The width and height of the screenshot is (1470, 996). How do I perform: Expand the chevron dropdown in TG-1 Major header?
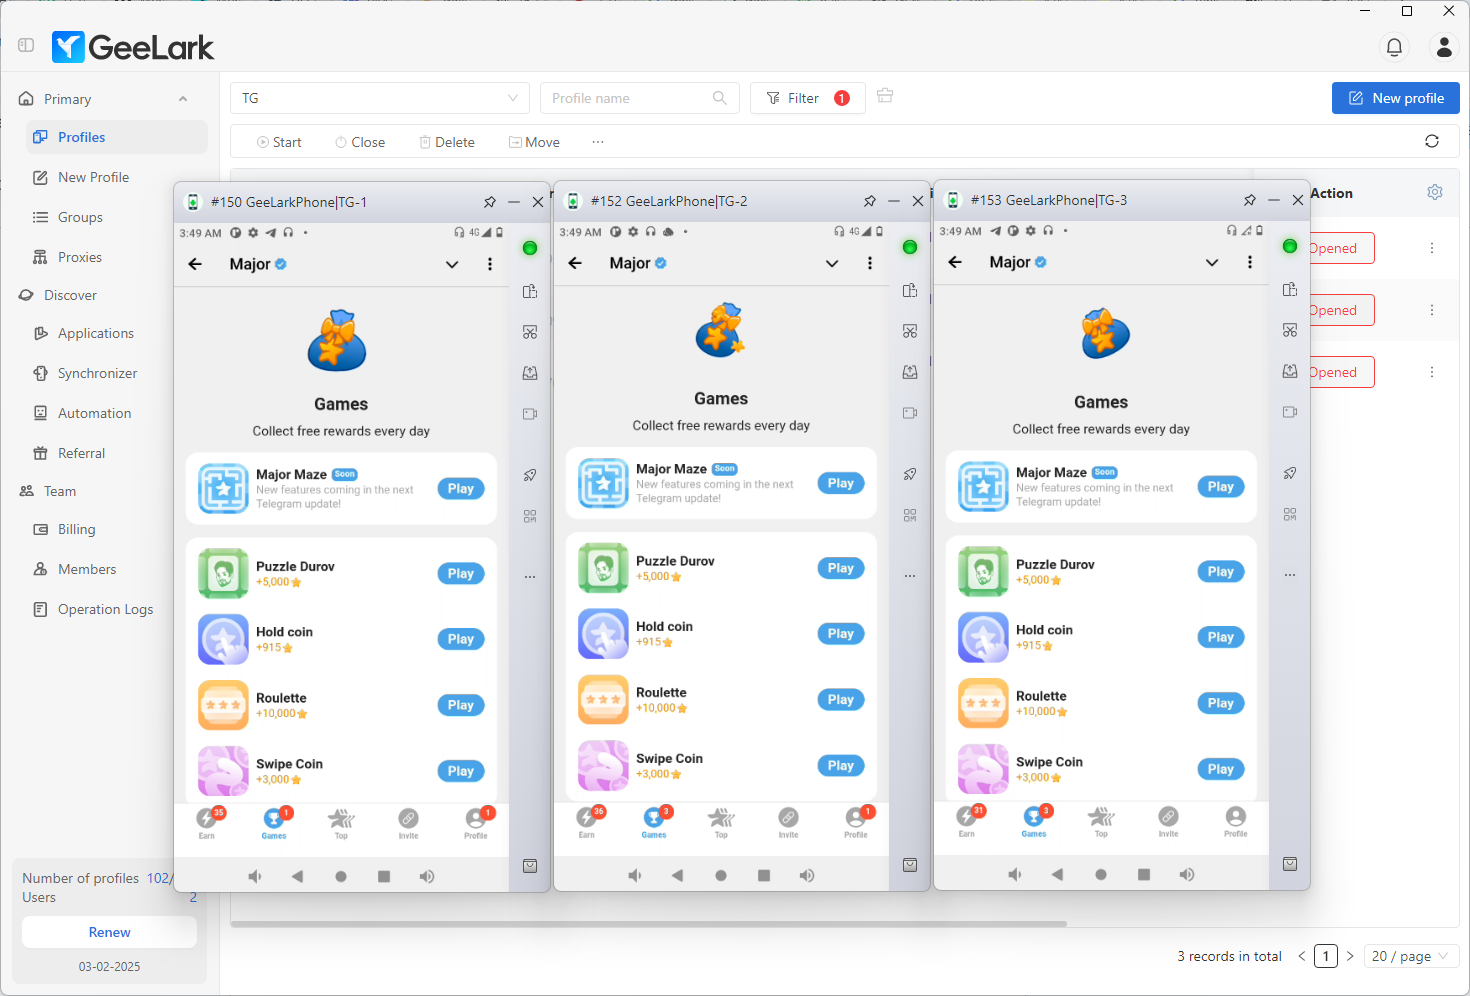click(x=452, y=264)
